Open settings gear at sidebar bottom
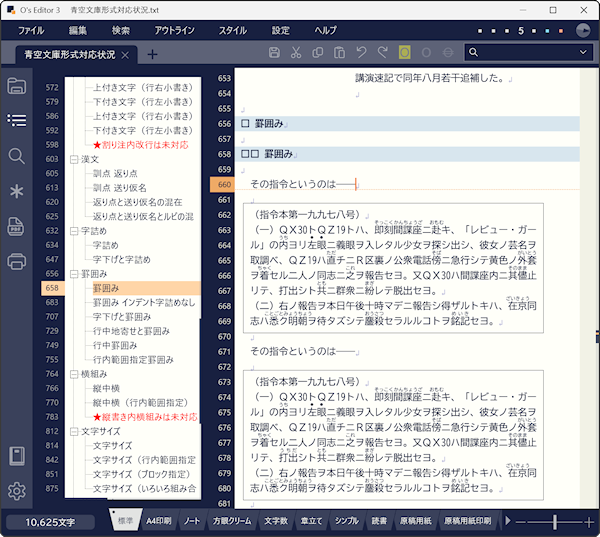Viewport: 600px width, 537px height. tap(16, 491)
